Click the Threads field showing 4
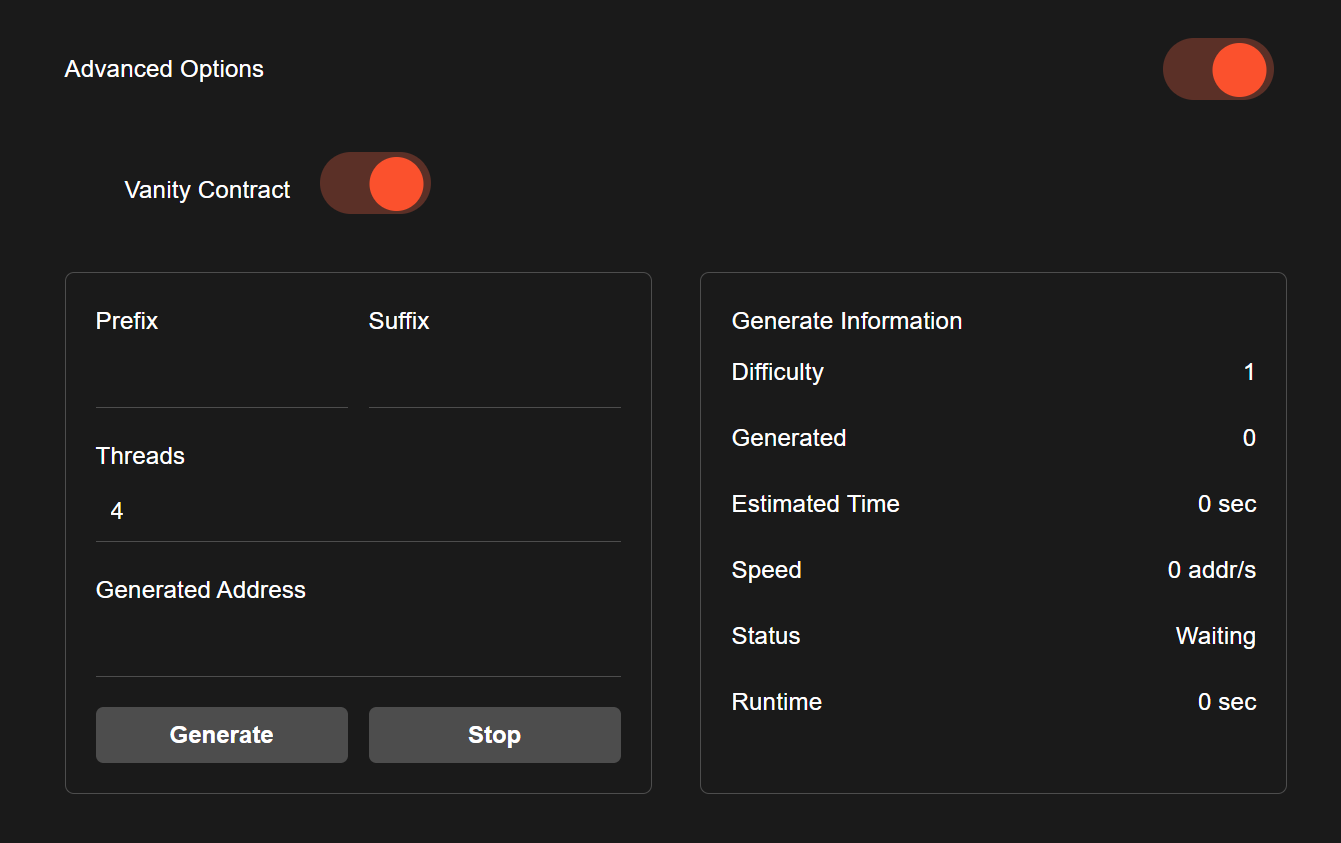The width and height of the screenshot is (1341, 843). 358,512
